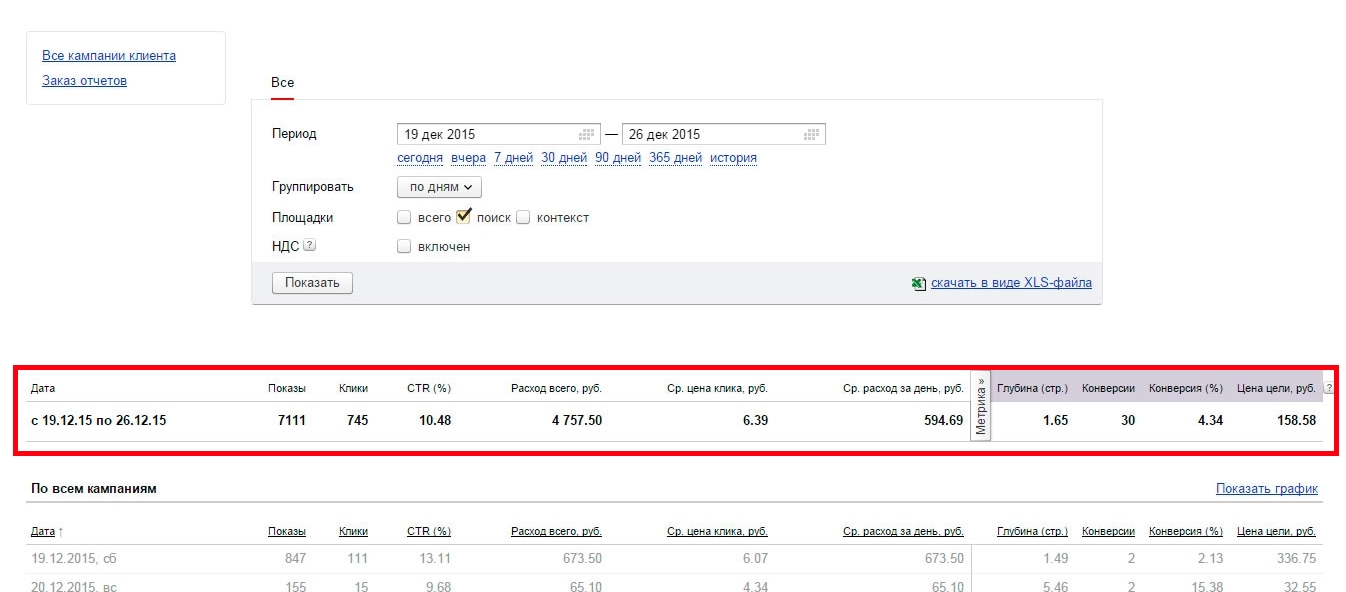
Task: Toggle the 'всего' checkbox
Action: (x=404, y=217)
